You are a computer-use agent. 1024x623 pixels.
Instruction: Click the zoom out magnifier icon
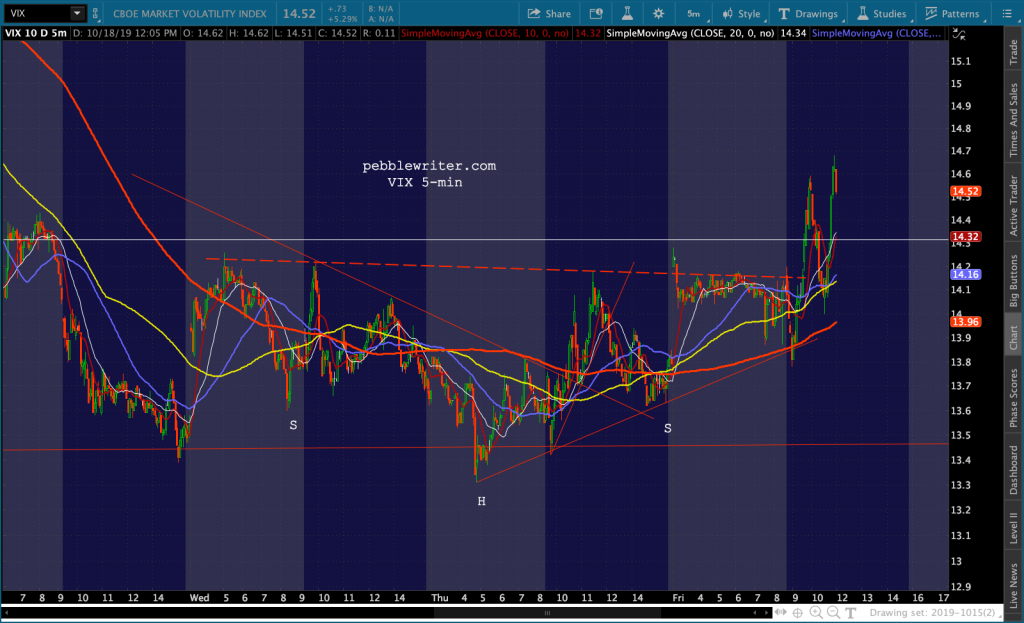[x=832, y=611]
